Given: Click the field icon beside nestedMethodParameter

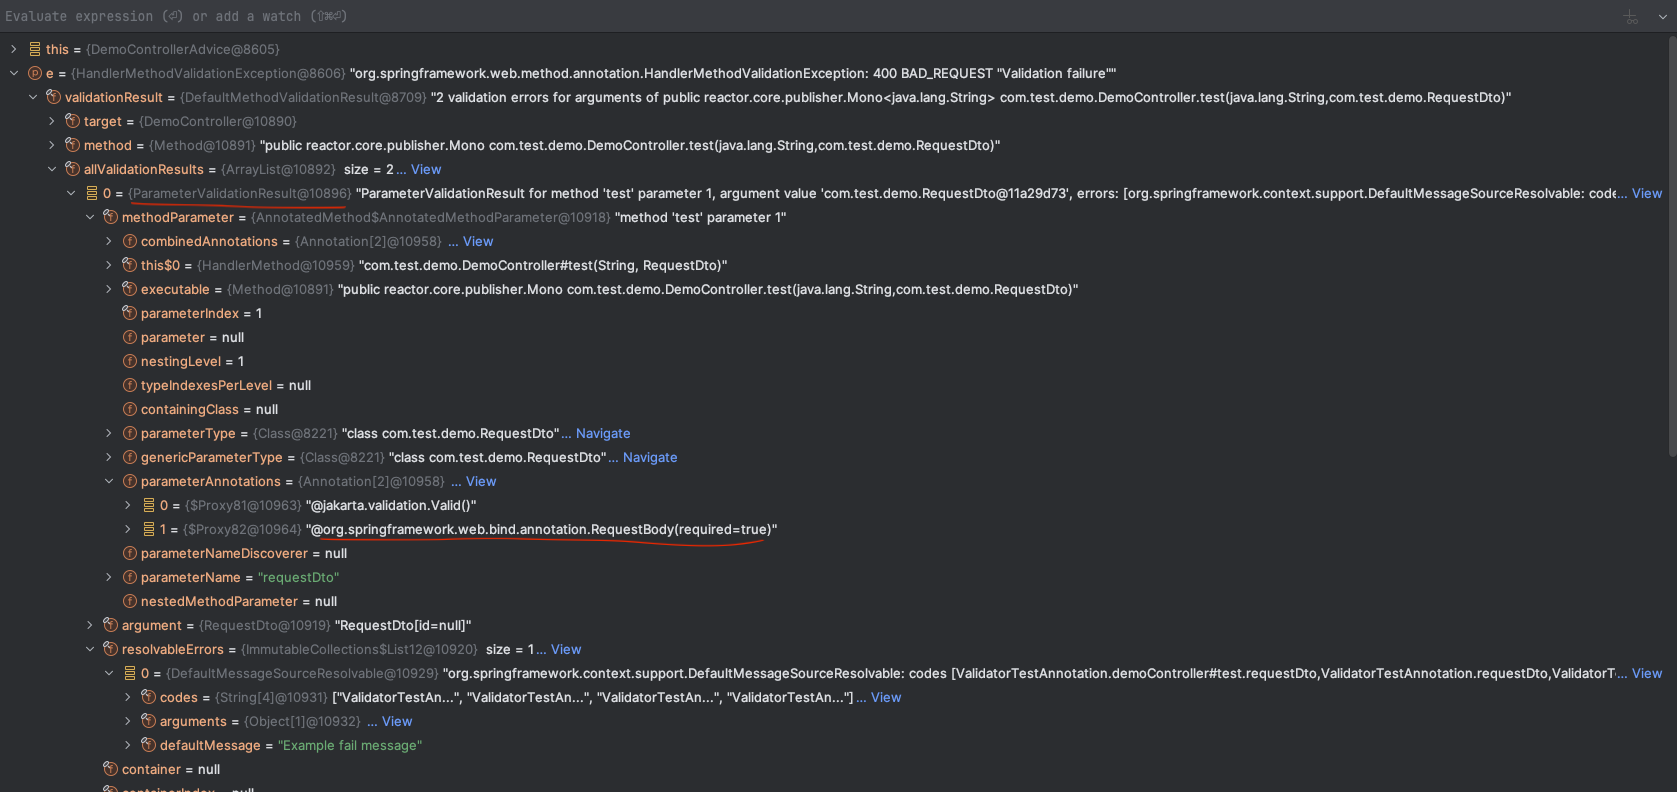Looking at the screenshot, I should pyautogui.click(x=130, y=601).
